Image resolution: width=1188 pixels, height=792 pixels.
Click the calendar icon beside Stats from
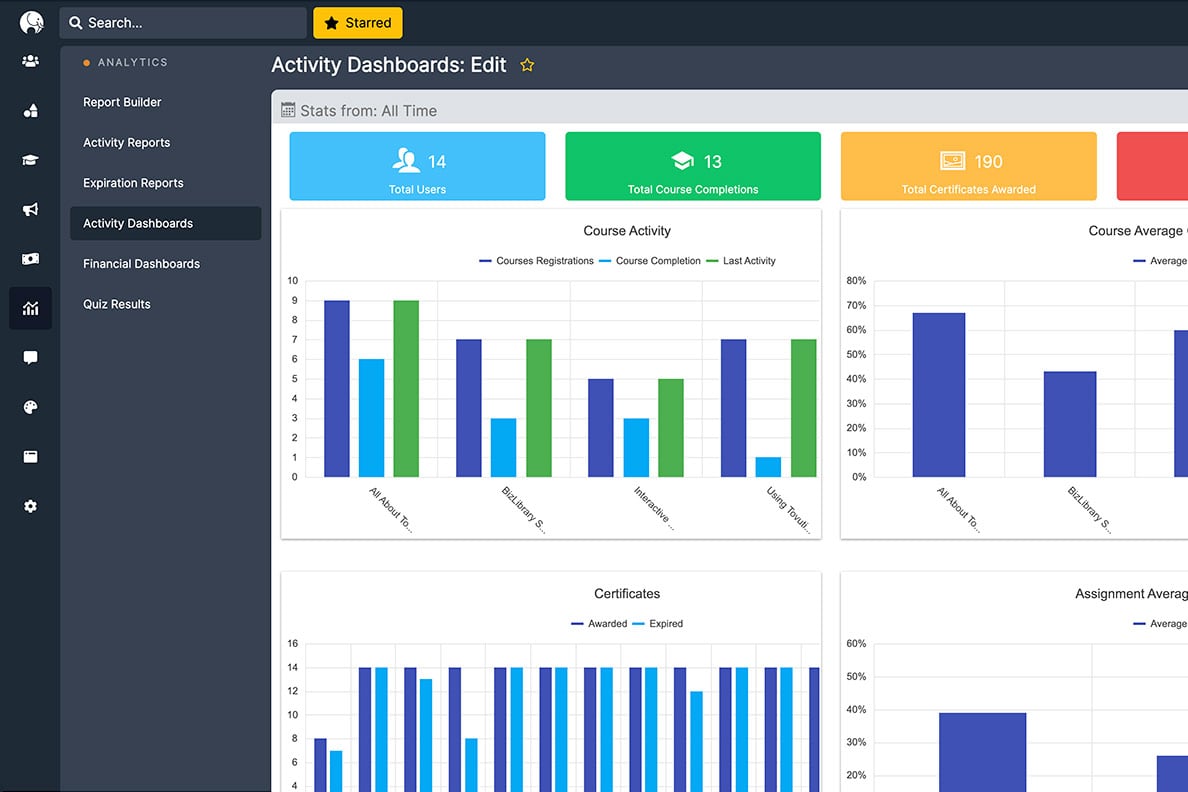pyautogui.click(x=290, y=110)
